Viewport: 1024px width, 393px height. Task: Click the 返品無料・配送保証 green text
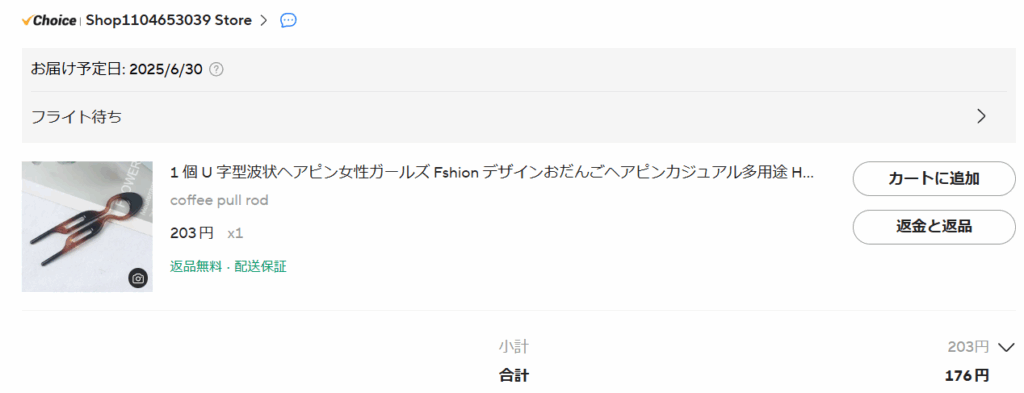coord(228,266)
